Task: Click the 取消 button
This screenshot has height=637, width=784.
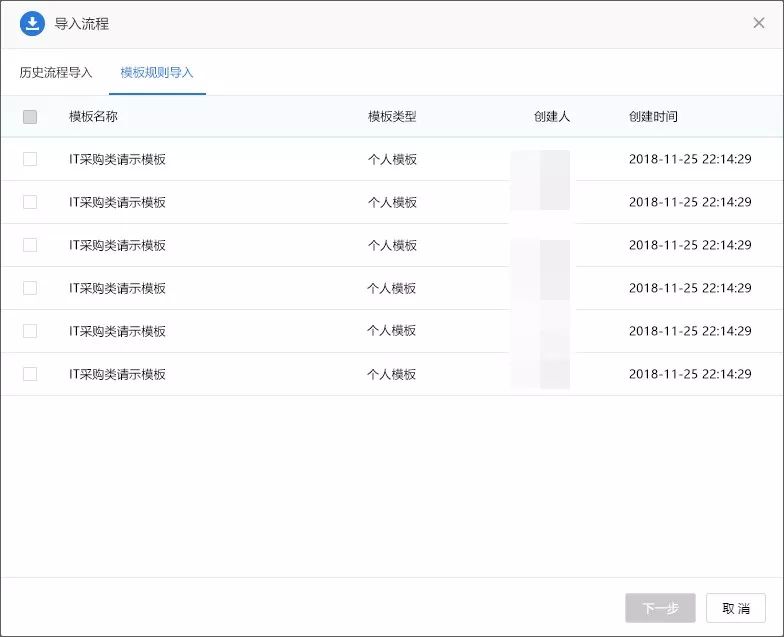Action: (736, 608)
